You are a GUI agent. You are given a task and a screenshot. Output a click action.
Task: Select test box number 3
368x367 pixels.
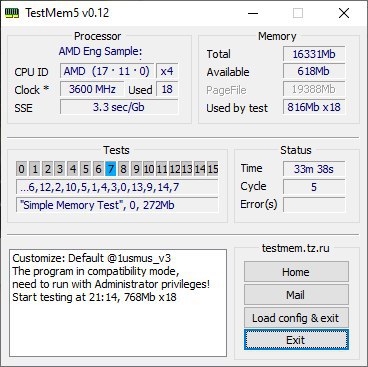[60, 169]
